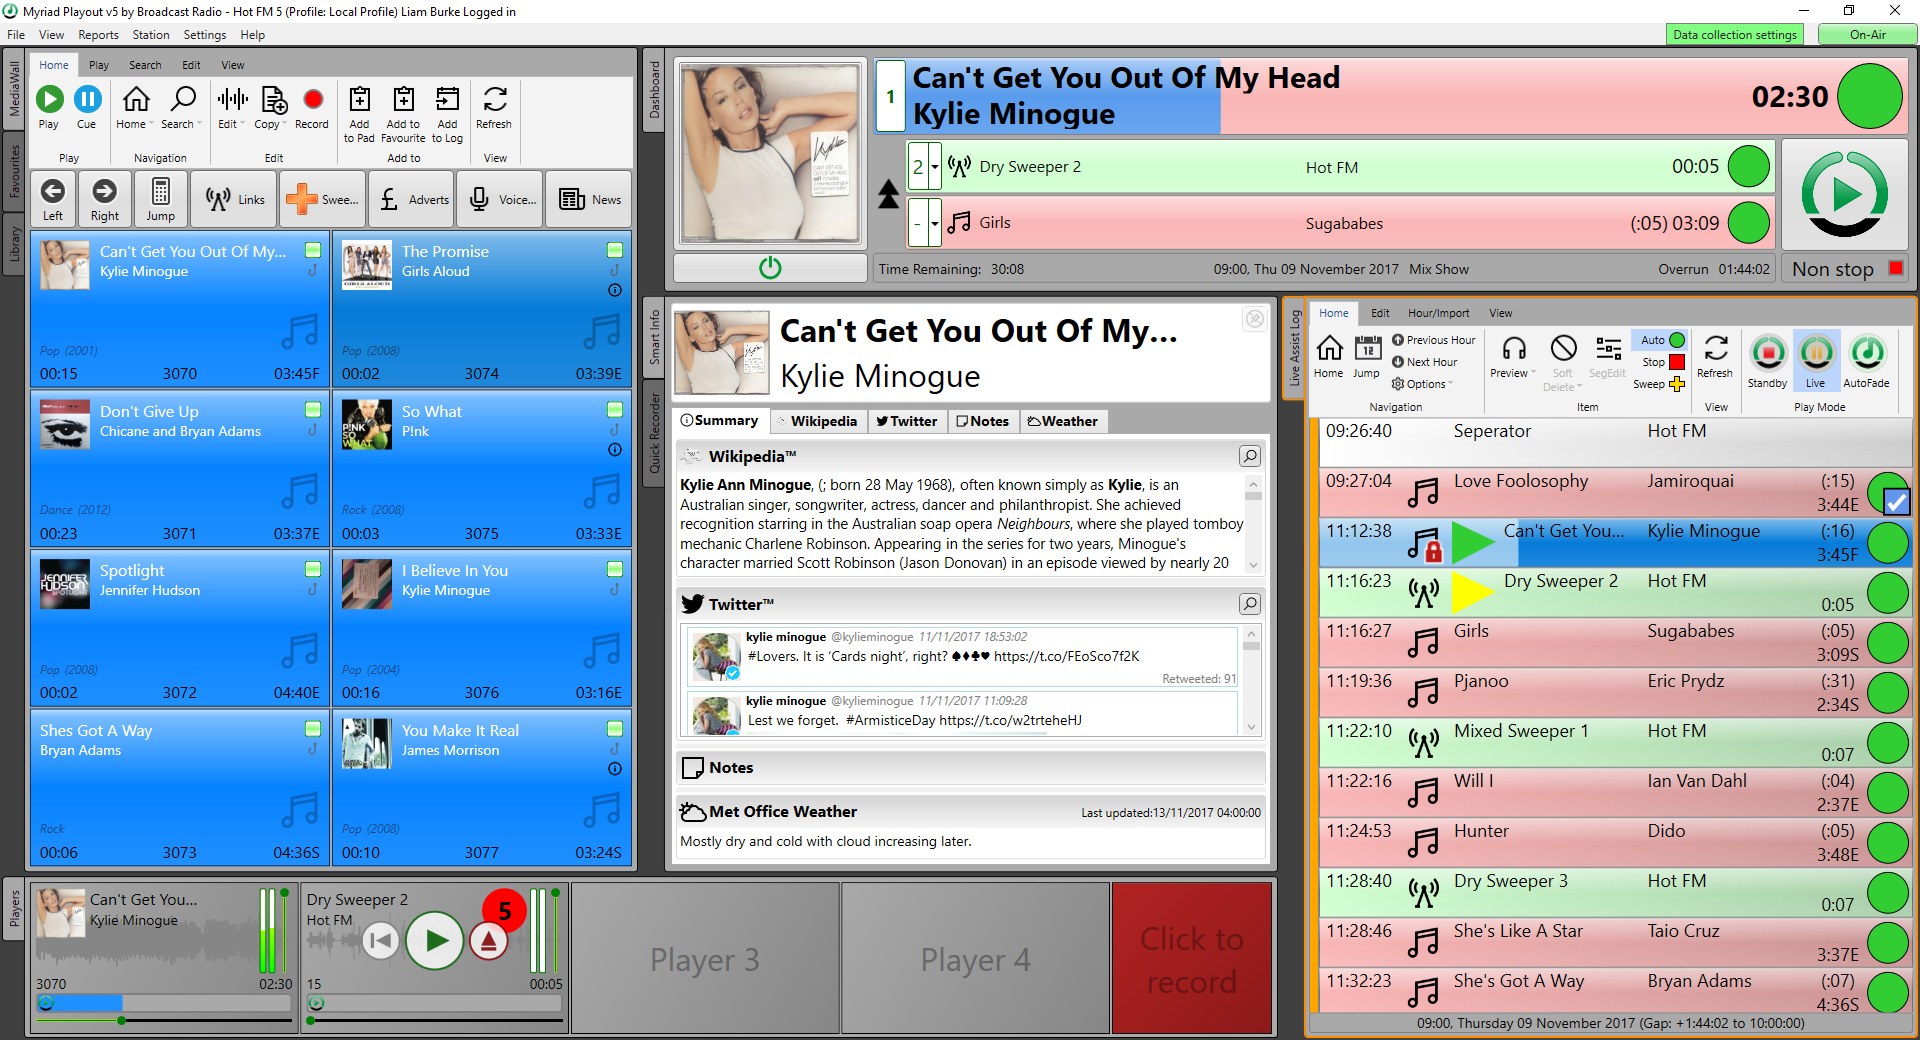Start recording with the red Record icon
The height and width of the screenshot is (1040, 1920).
313,99
